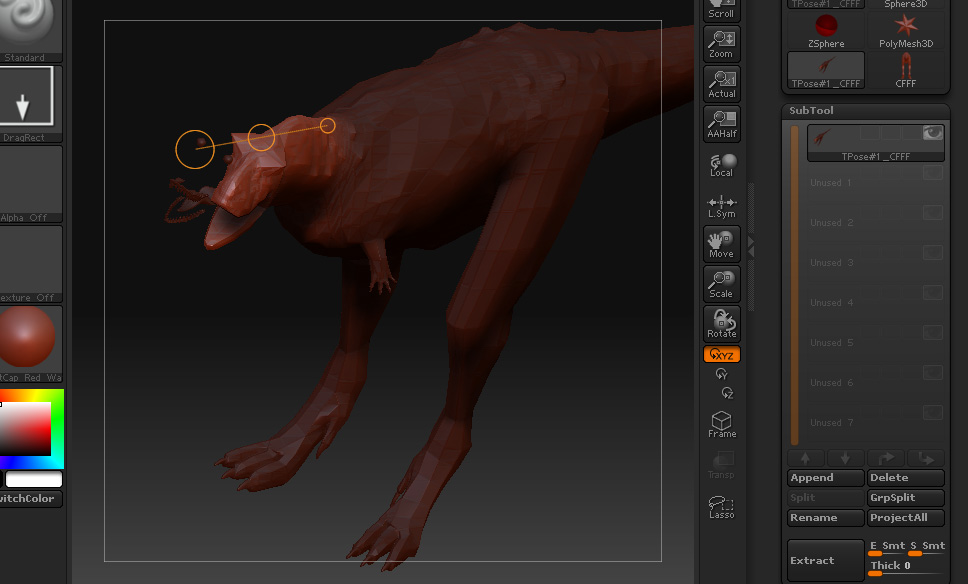
Task: Select the Standard brush thumbnail
Action: pyautogui.click(x=27, y=30)
